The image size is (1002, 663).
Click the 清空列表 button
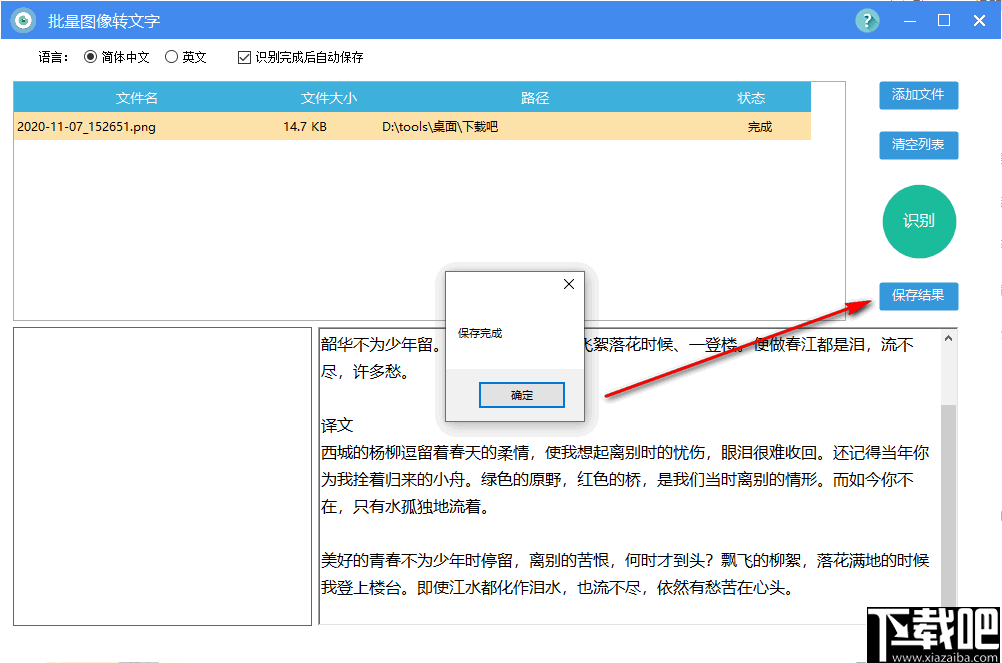click(x=918, y=145)
